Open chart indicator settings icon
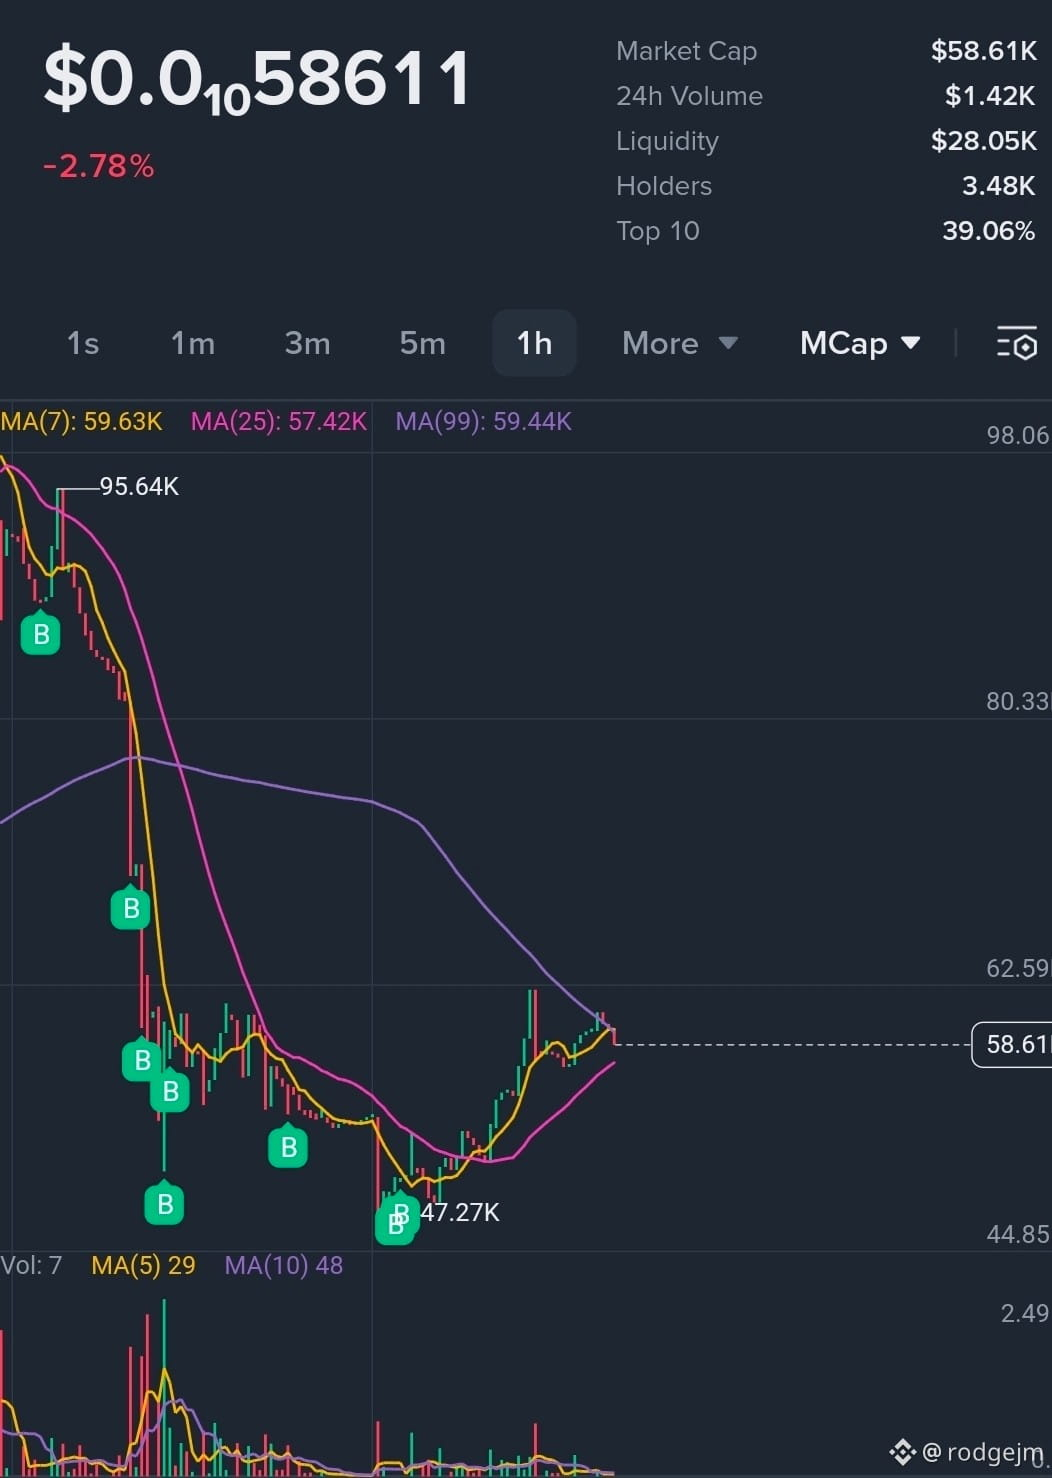This screenshot has width=1052, height=1478. (1017, 343)
